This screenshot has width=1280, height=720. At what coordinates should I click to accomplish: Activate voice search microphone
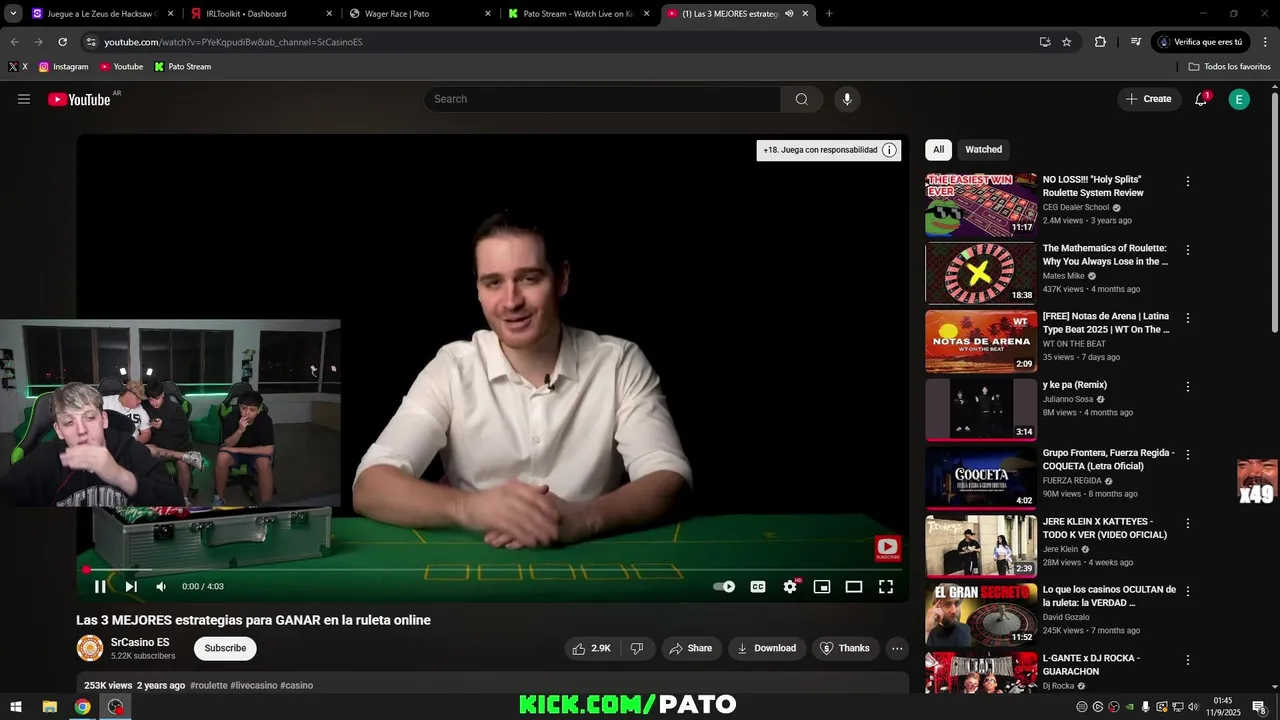point(847,99)
